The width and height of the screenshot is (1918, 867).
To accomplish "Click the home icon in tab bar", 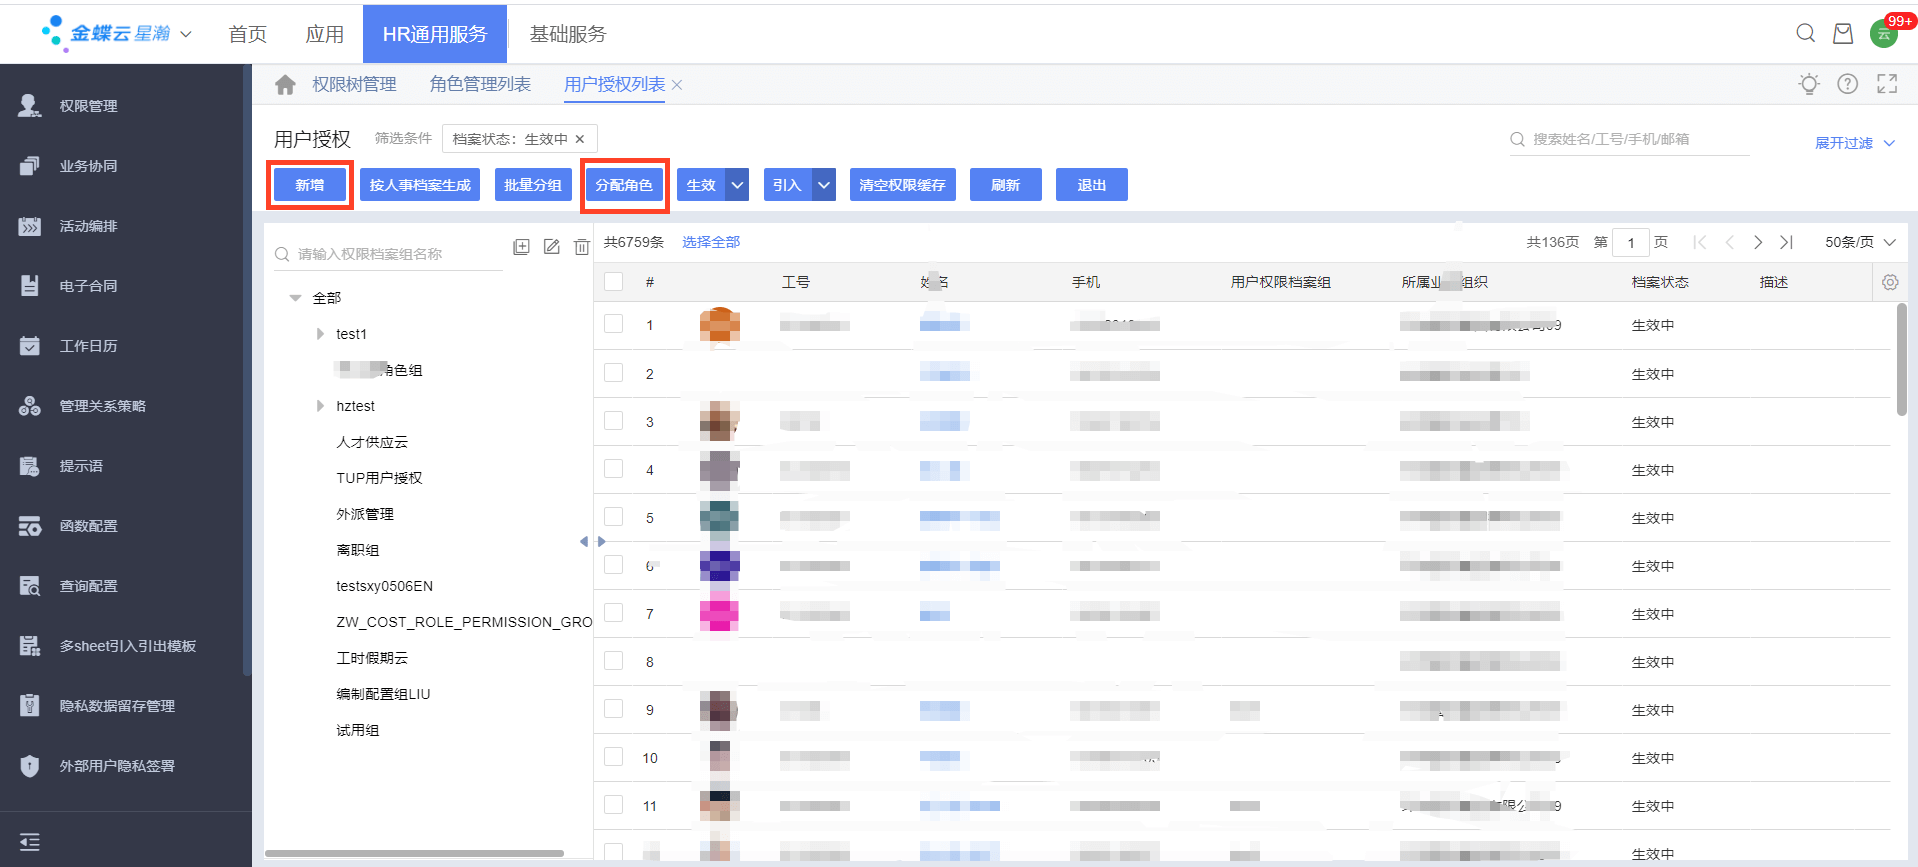I will (x=285, y=85).
